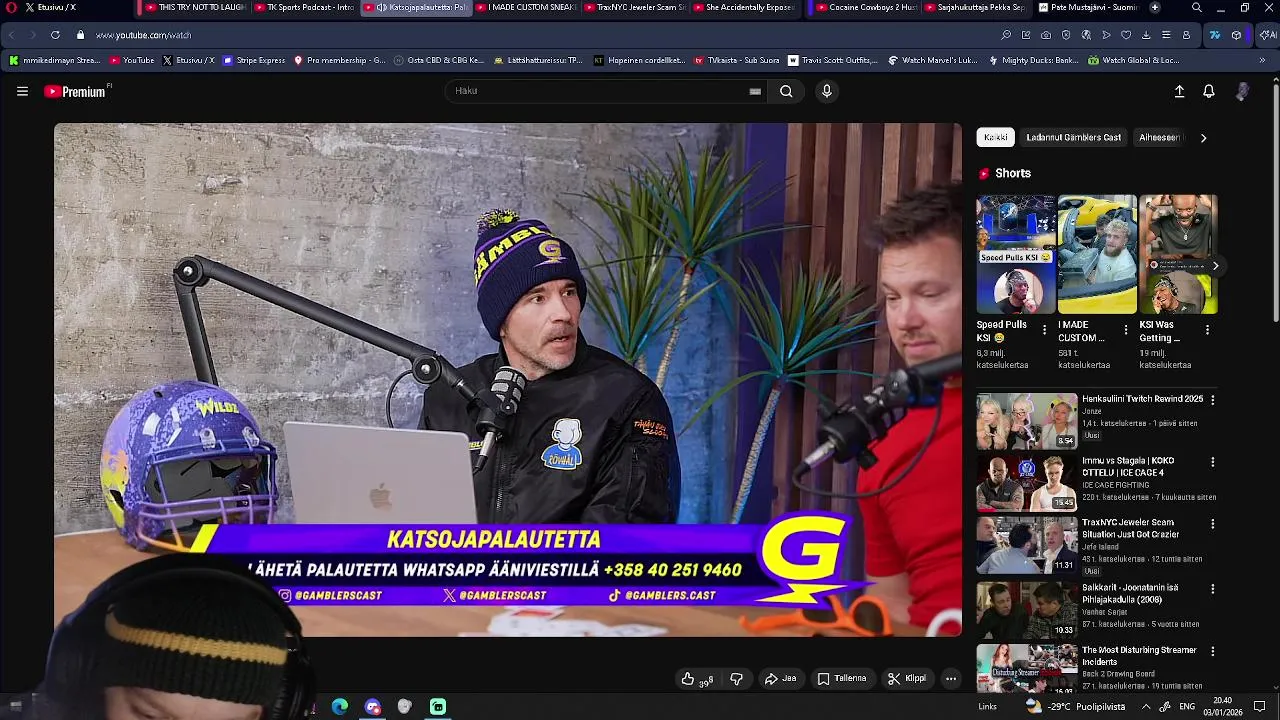Viewport: 1280px width, 720px height.
Task: Select the Kaikki filter chip
Action: pyautogui.click(x=995, y=137)
